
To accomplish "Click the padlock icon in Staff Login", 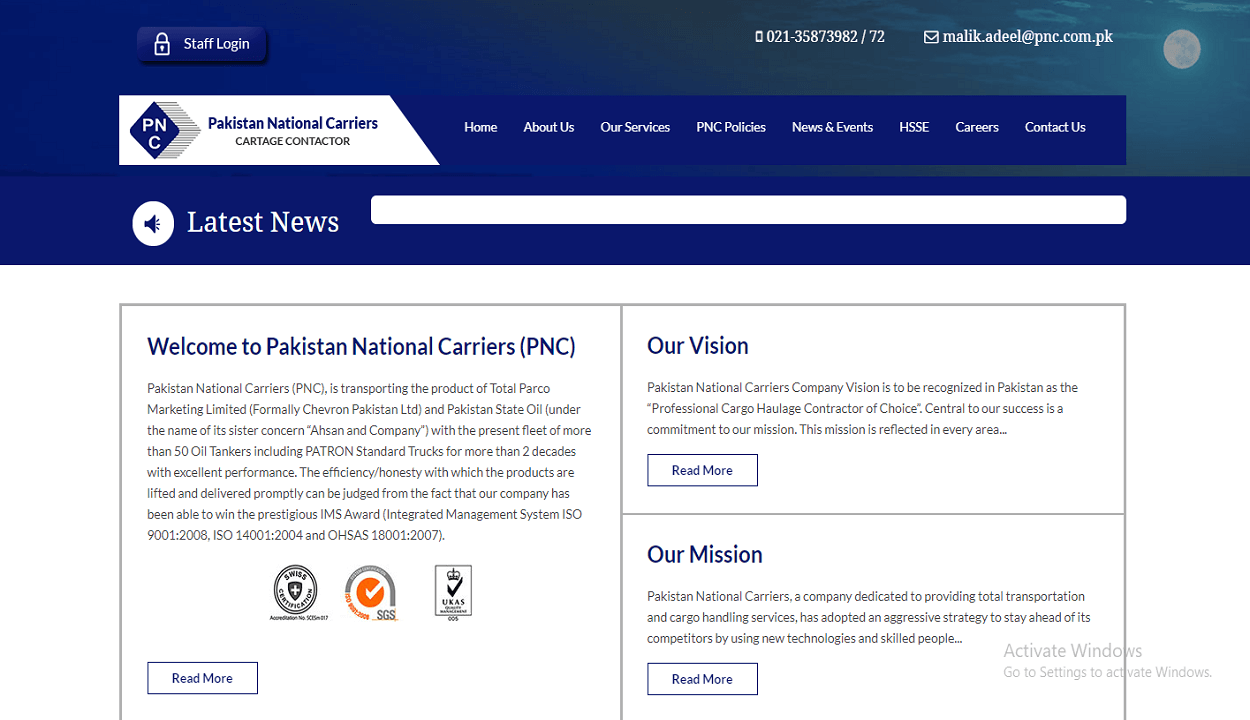I will coord(162,44).
